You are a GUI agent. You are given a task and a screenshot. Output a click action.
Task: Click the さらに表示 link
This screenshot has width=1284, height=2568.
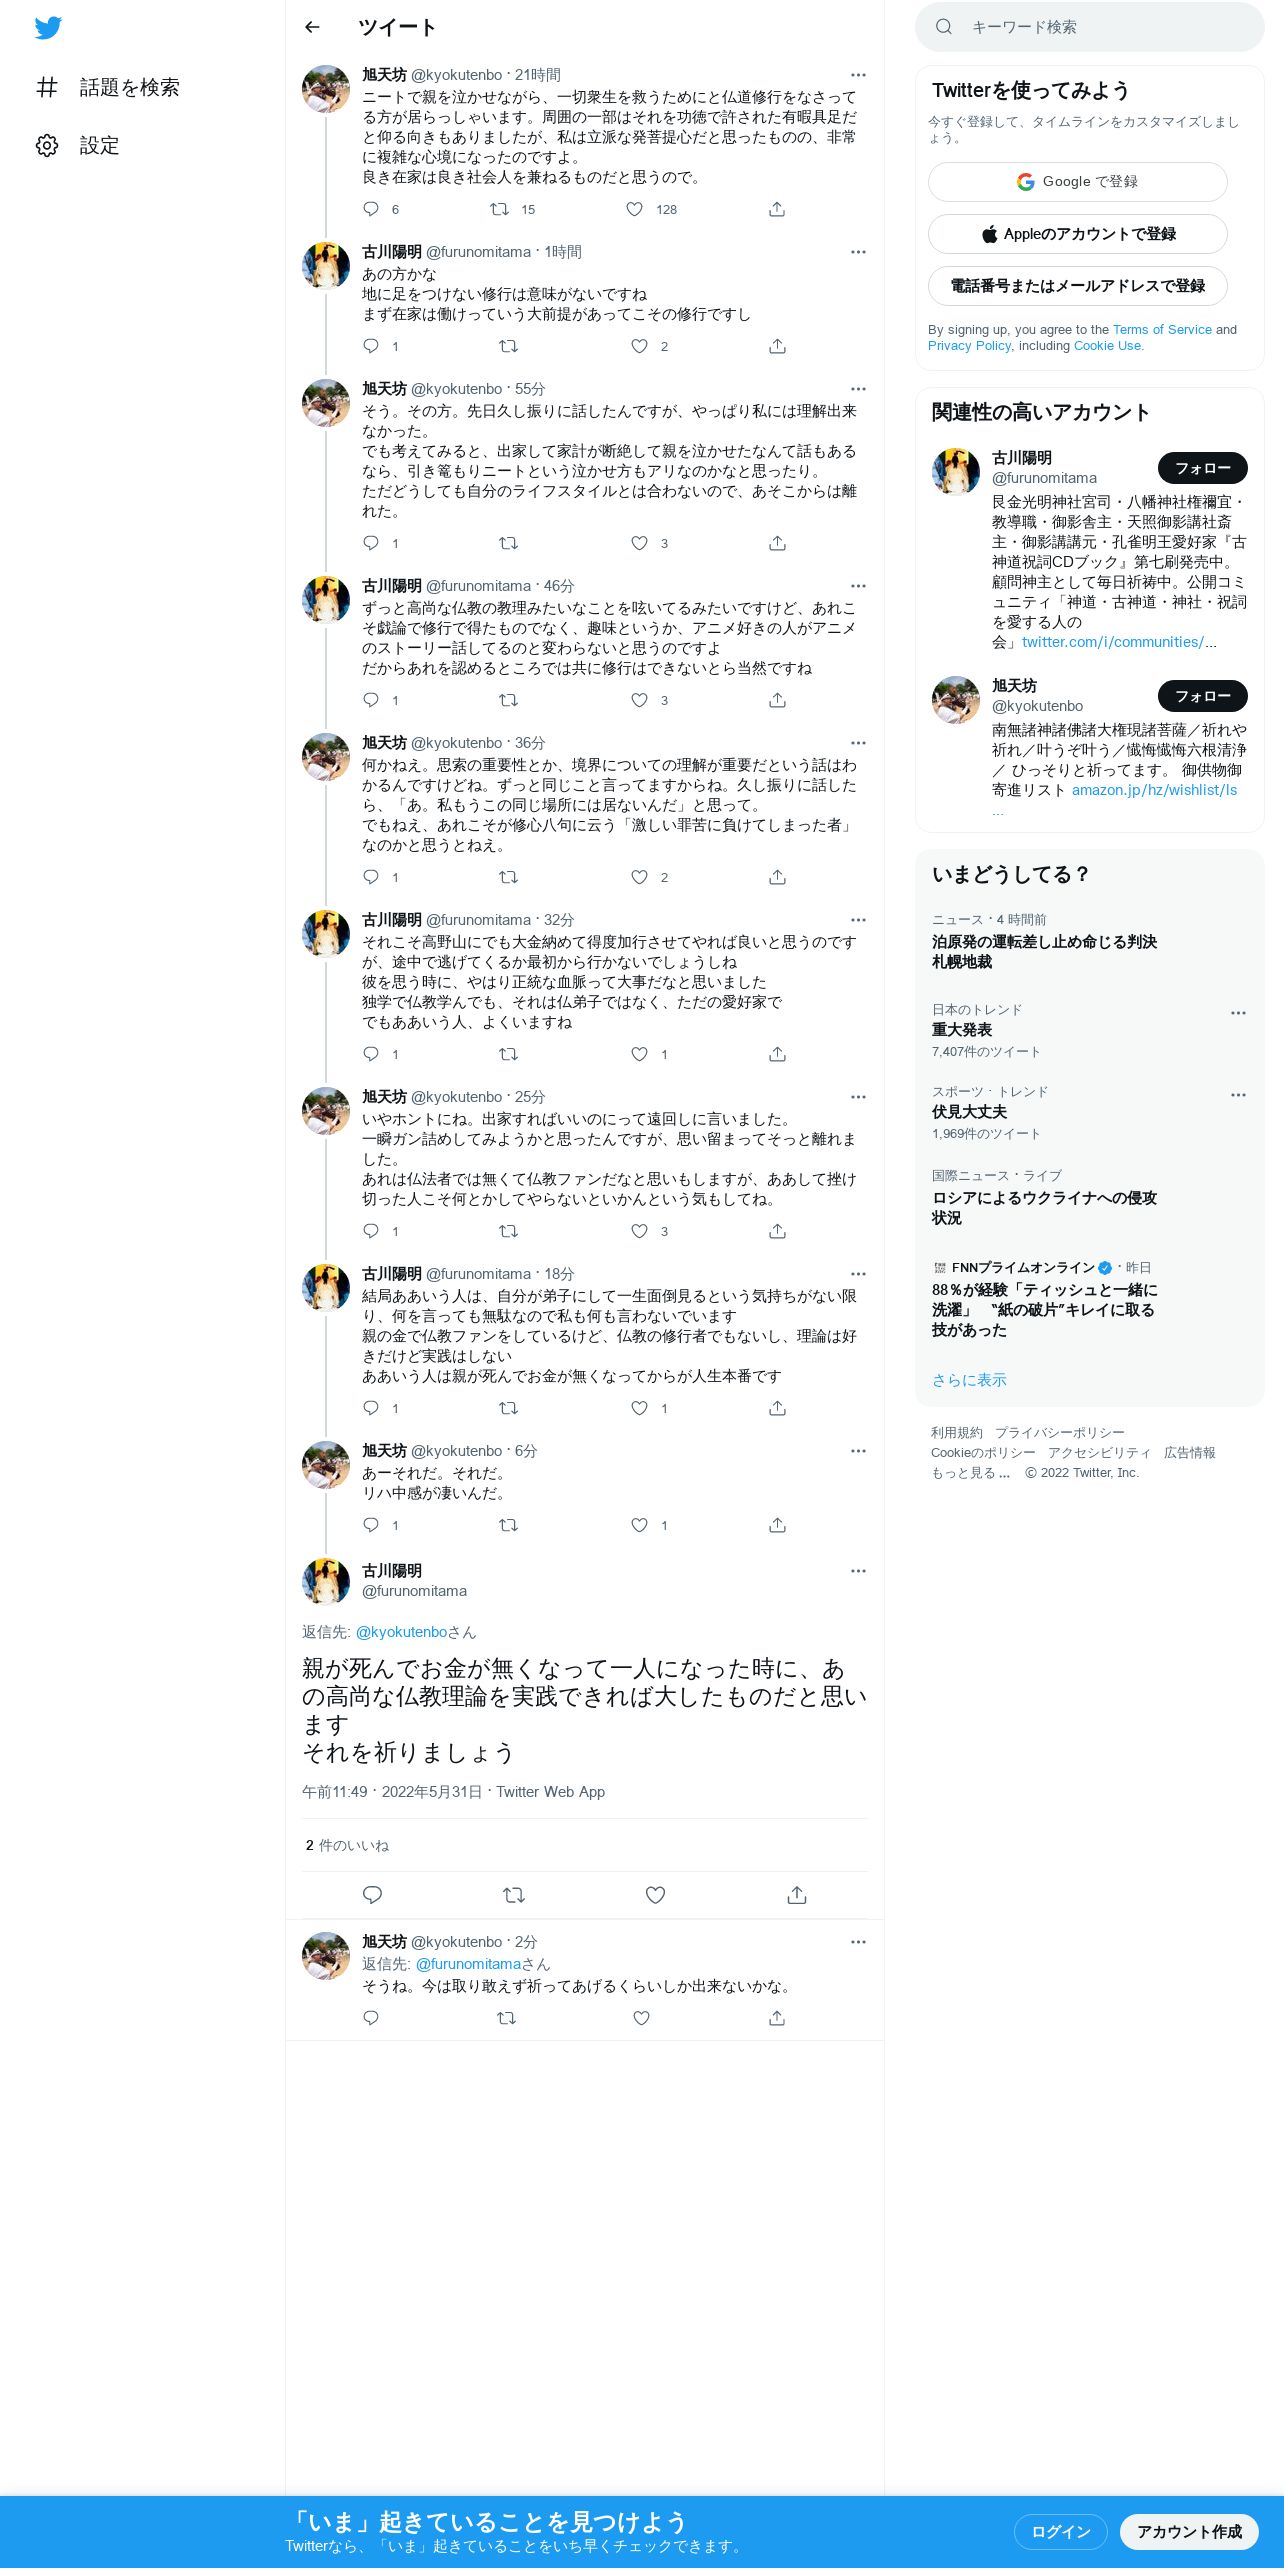[969, 1380]
